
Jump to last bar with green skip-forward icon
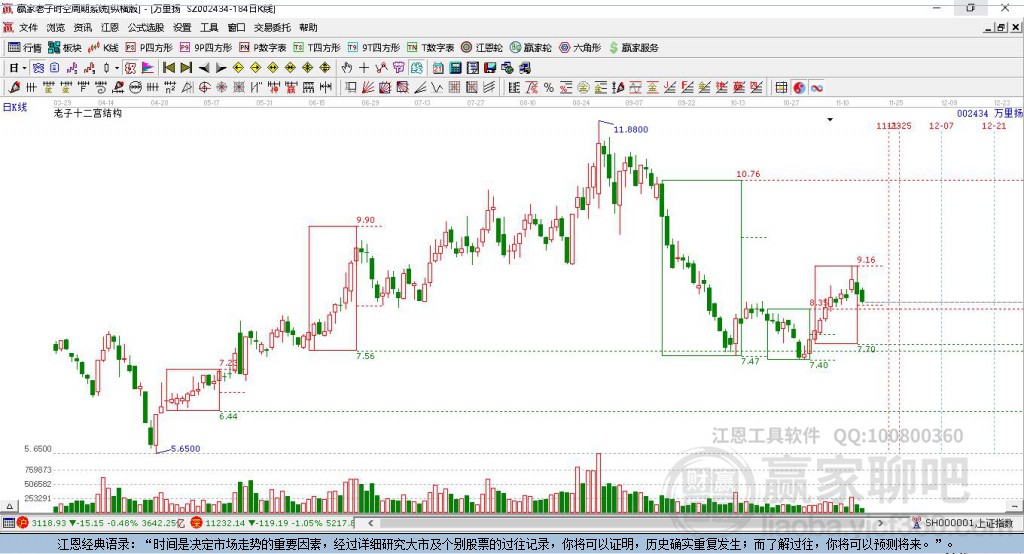[186, 68]
